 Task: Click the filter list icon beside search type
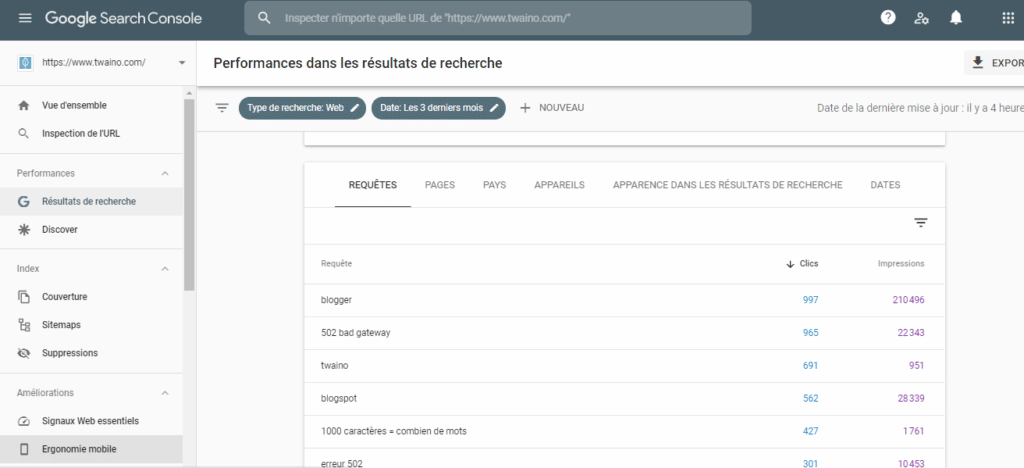point(222,108)
